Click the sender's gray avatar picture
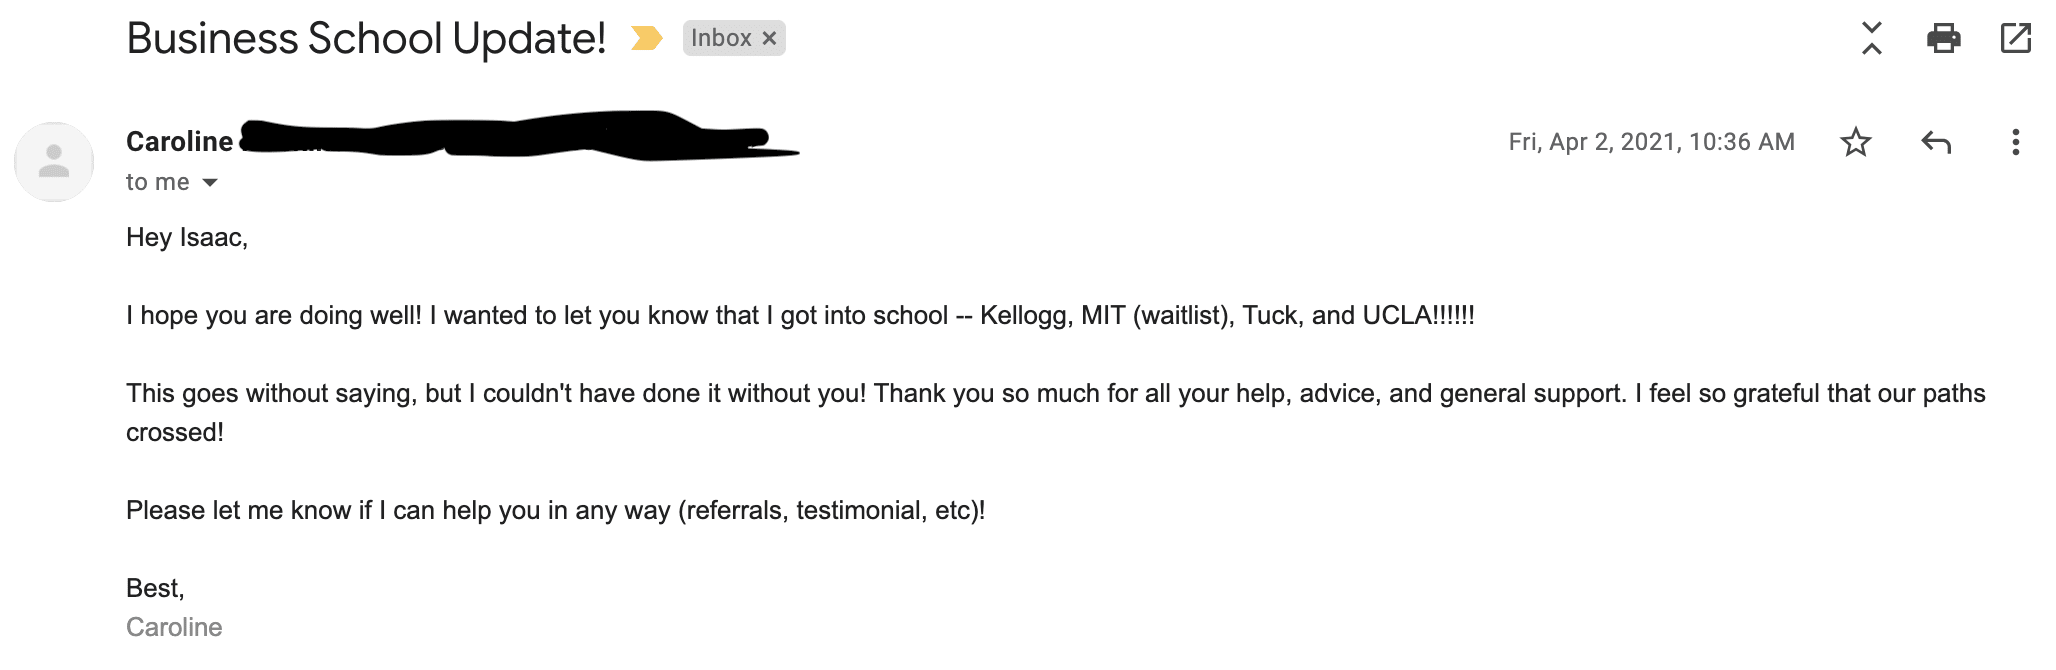Viewport: 2056px width, 670px height. coord(54,162)
